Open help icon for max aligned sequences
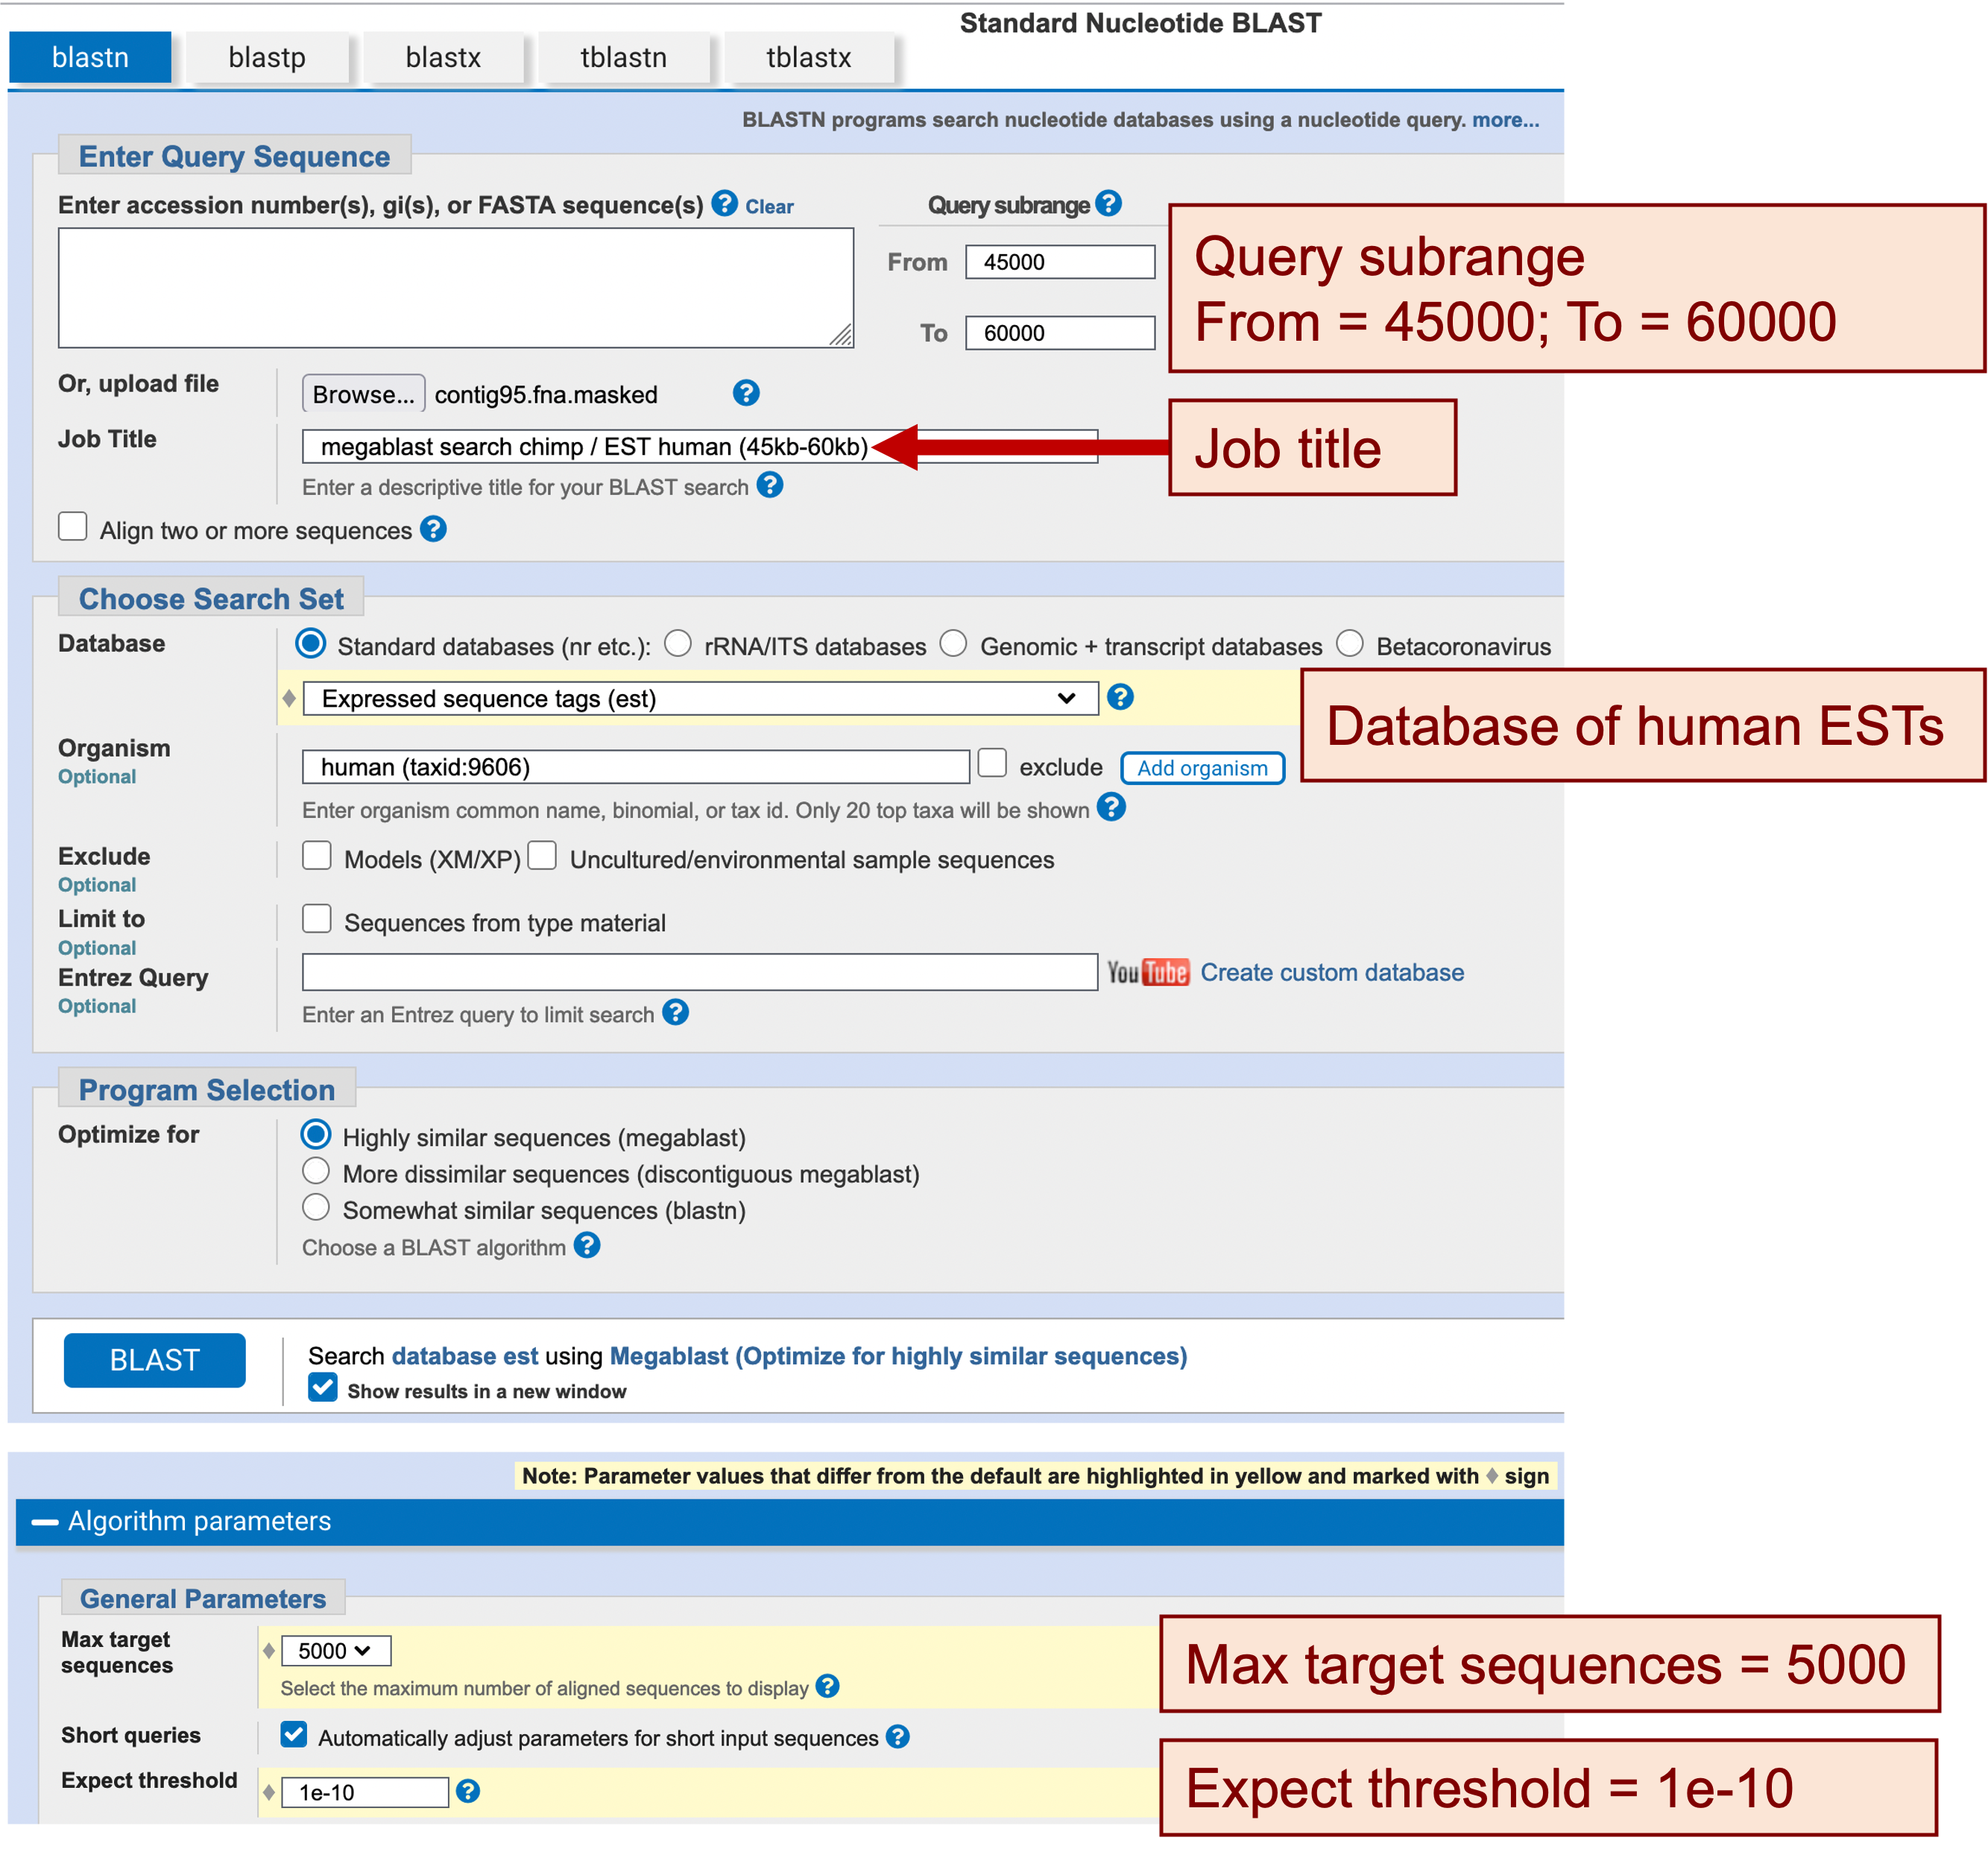 (x=827, y=1686)
